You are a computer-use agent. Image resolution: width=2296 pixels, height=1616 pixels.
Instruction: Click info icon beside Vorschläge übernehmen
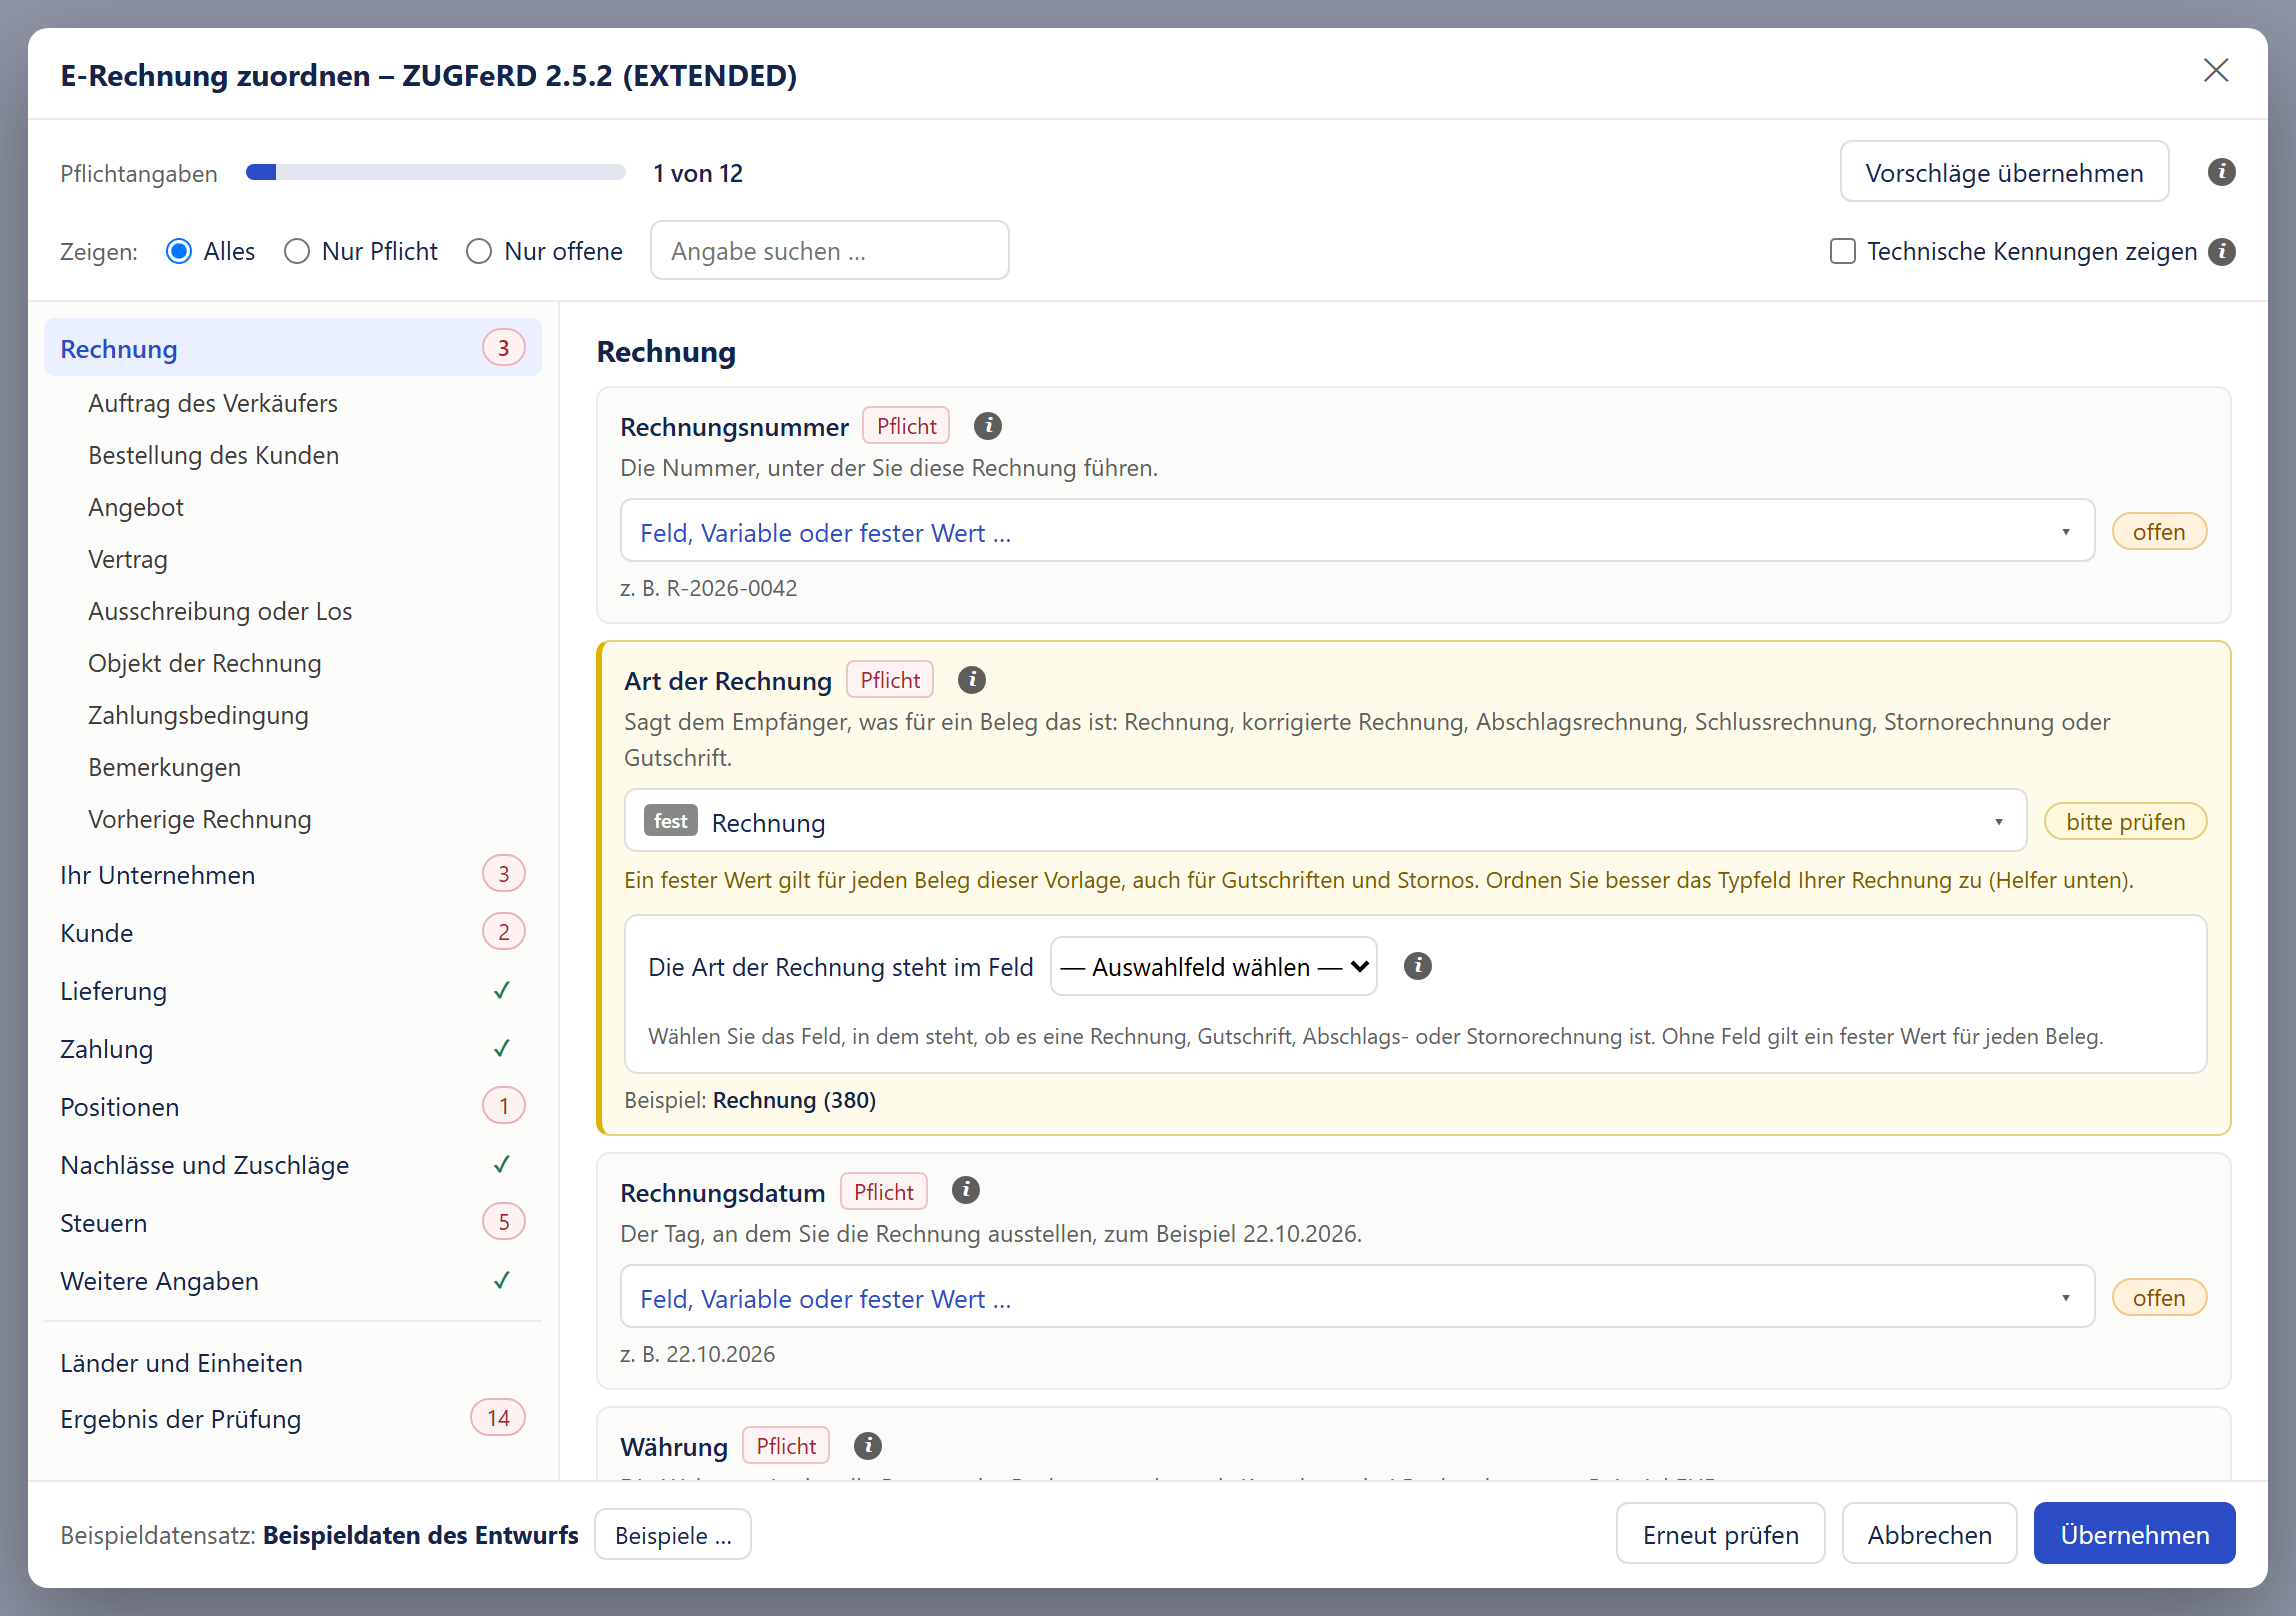[2221, 172]
